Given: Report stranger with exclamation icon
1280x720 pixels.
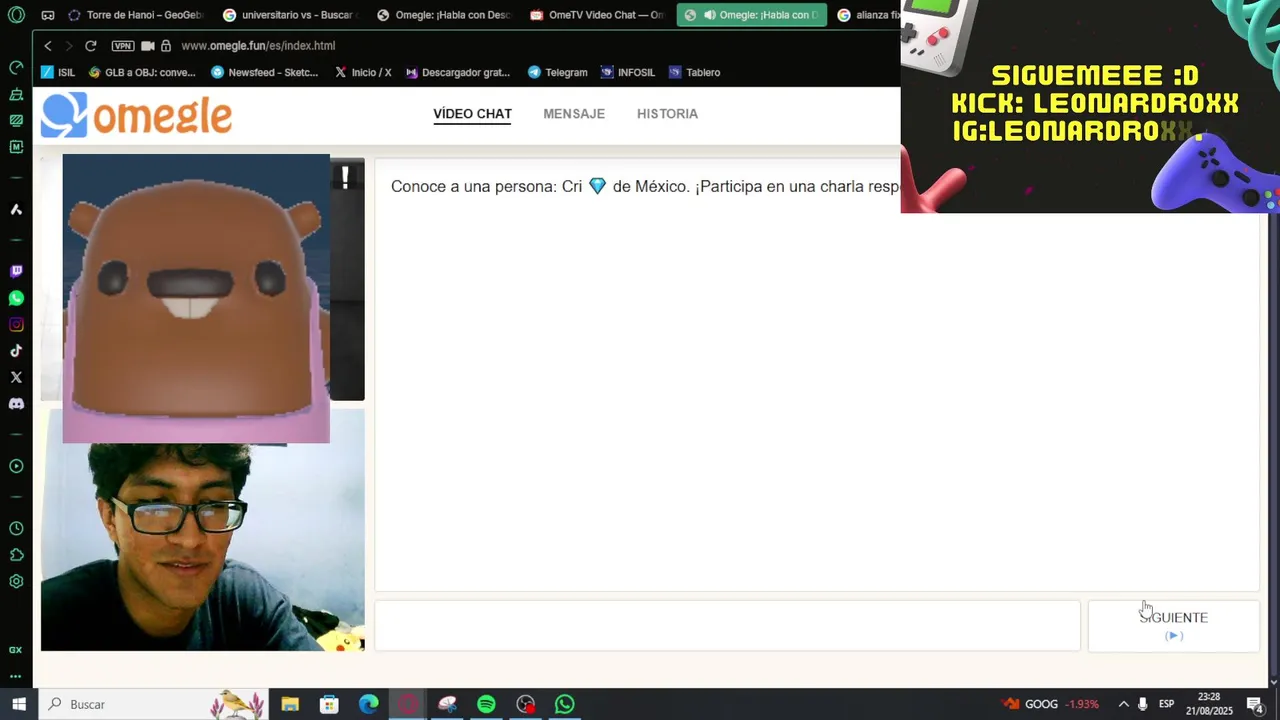Looking at the screenshot, I should pos(345,178).
